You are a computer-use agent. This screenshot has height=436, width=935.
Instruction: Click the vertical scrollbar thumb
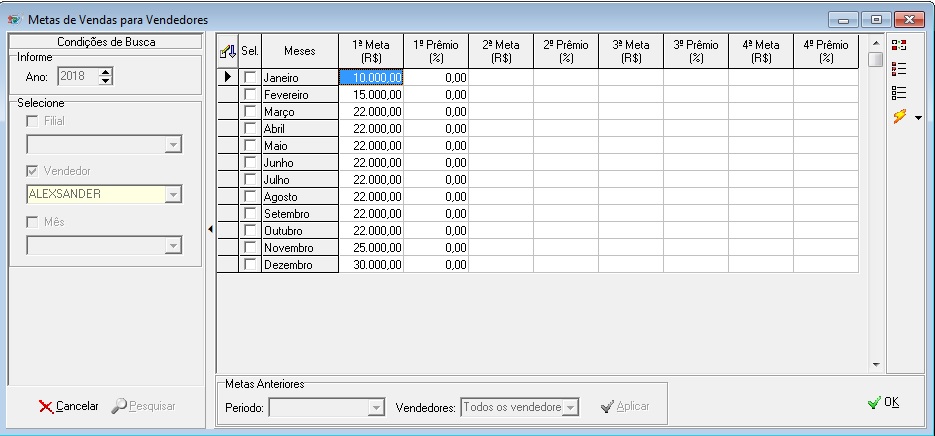(x=875, y=60)
